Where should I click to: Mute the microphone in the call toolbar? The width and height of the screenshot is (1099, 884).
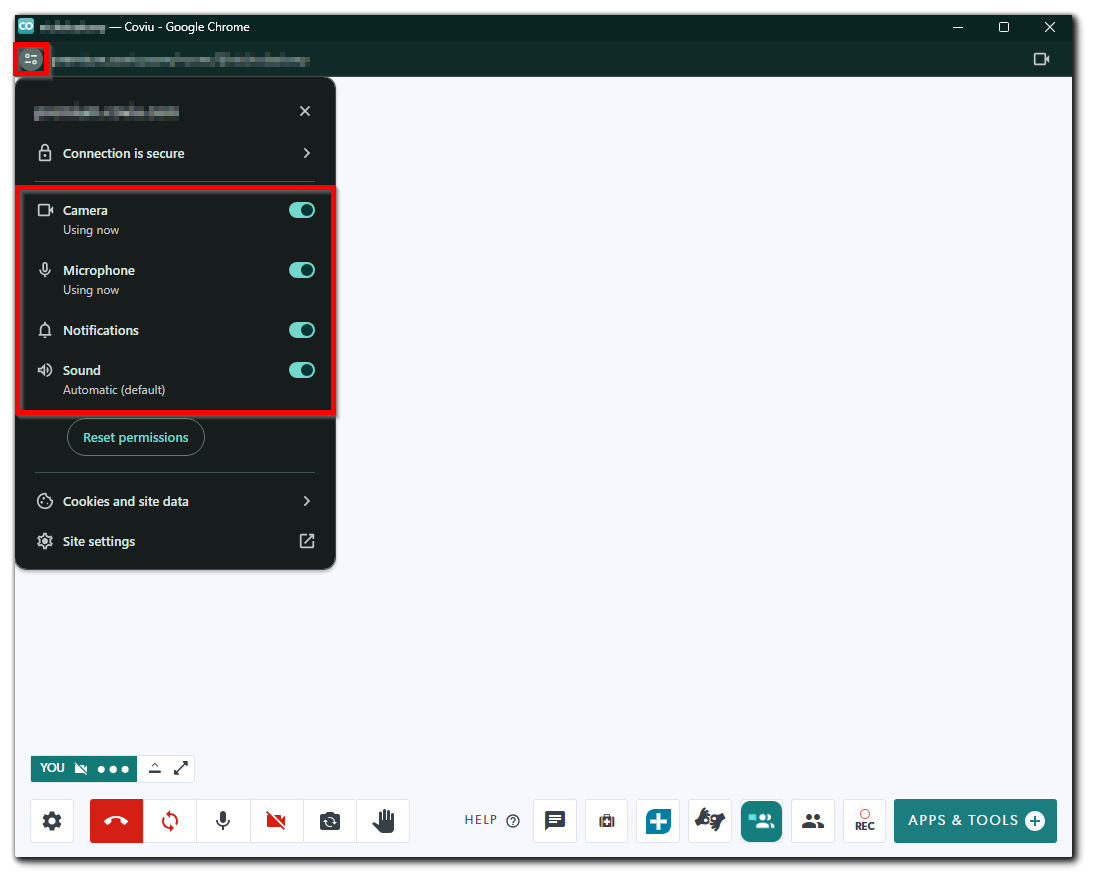point(223,821)
